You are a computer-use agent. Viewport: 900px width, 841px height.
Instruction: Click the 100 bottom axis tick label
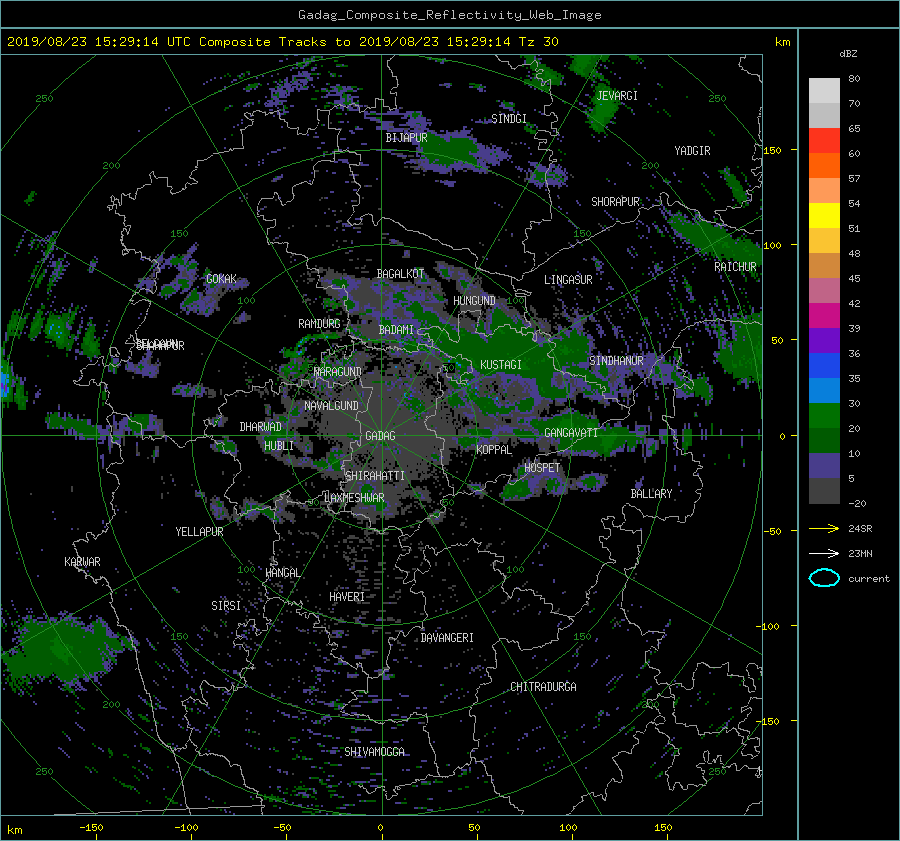[x=568, y=828]
